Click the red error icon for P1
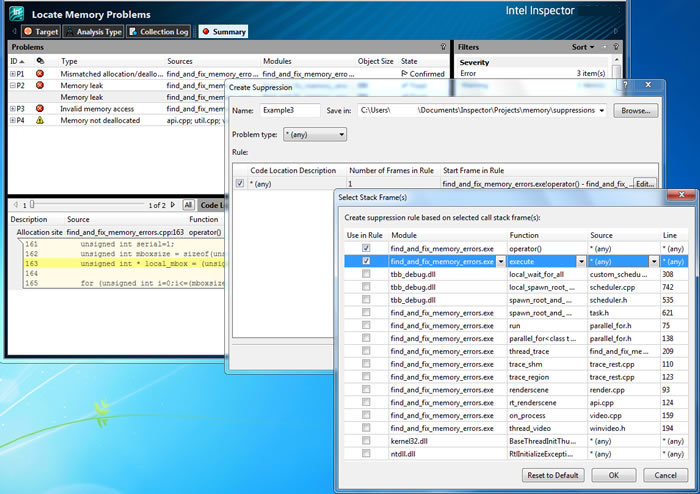This screenshot has width=700, height=494. coord(40,74)
